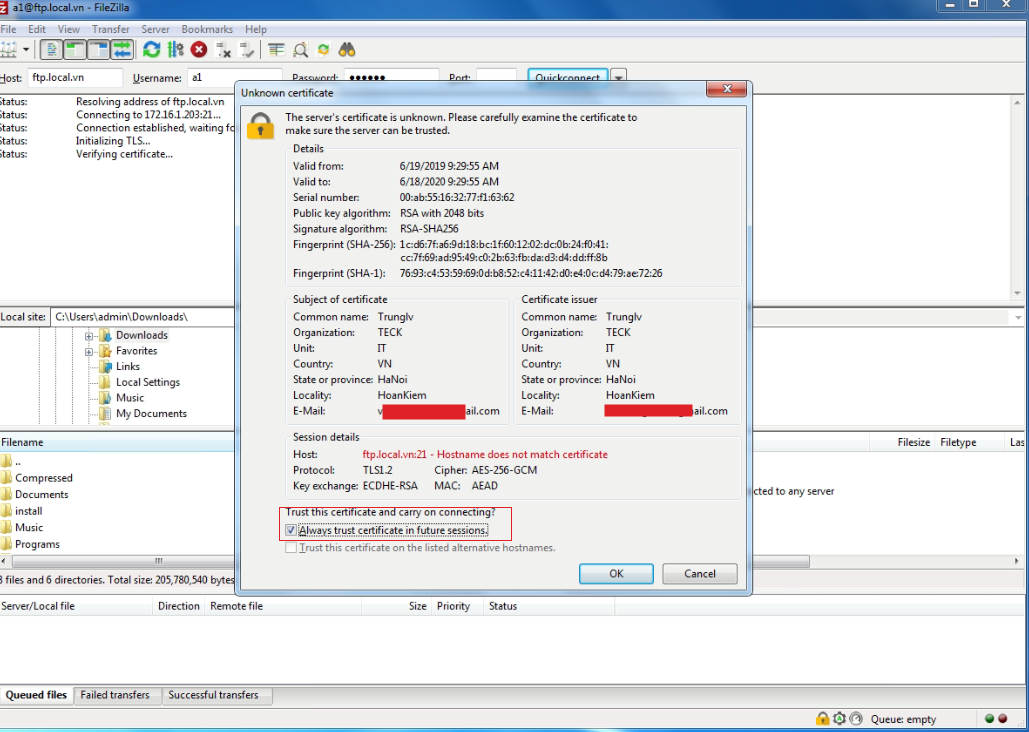Click the Port input field
Viewport: 1029px width, 732px height.
pos(496,77)
